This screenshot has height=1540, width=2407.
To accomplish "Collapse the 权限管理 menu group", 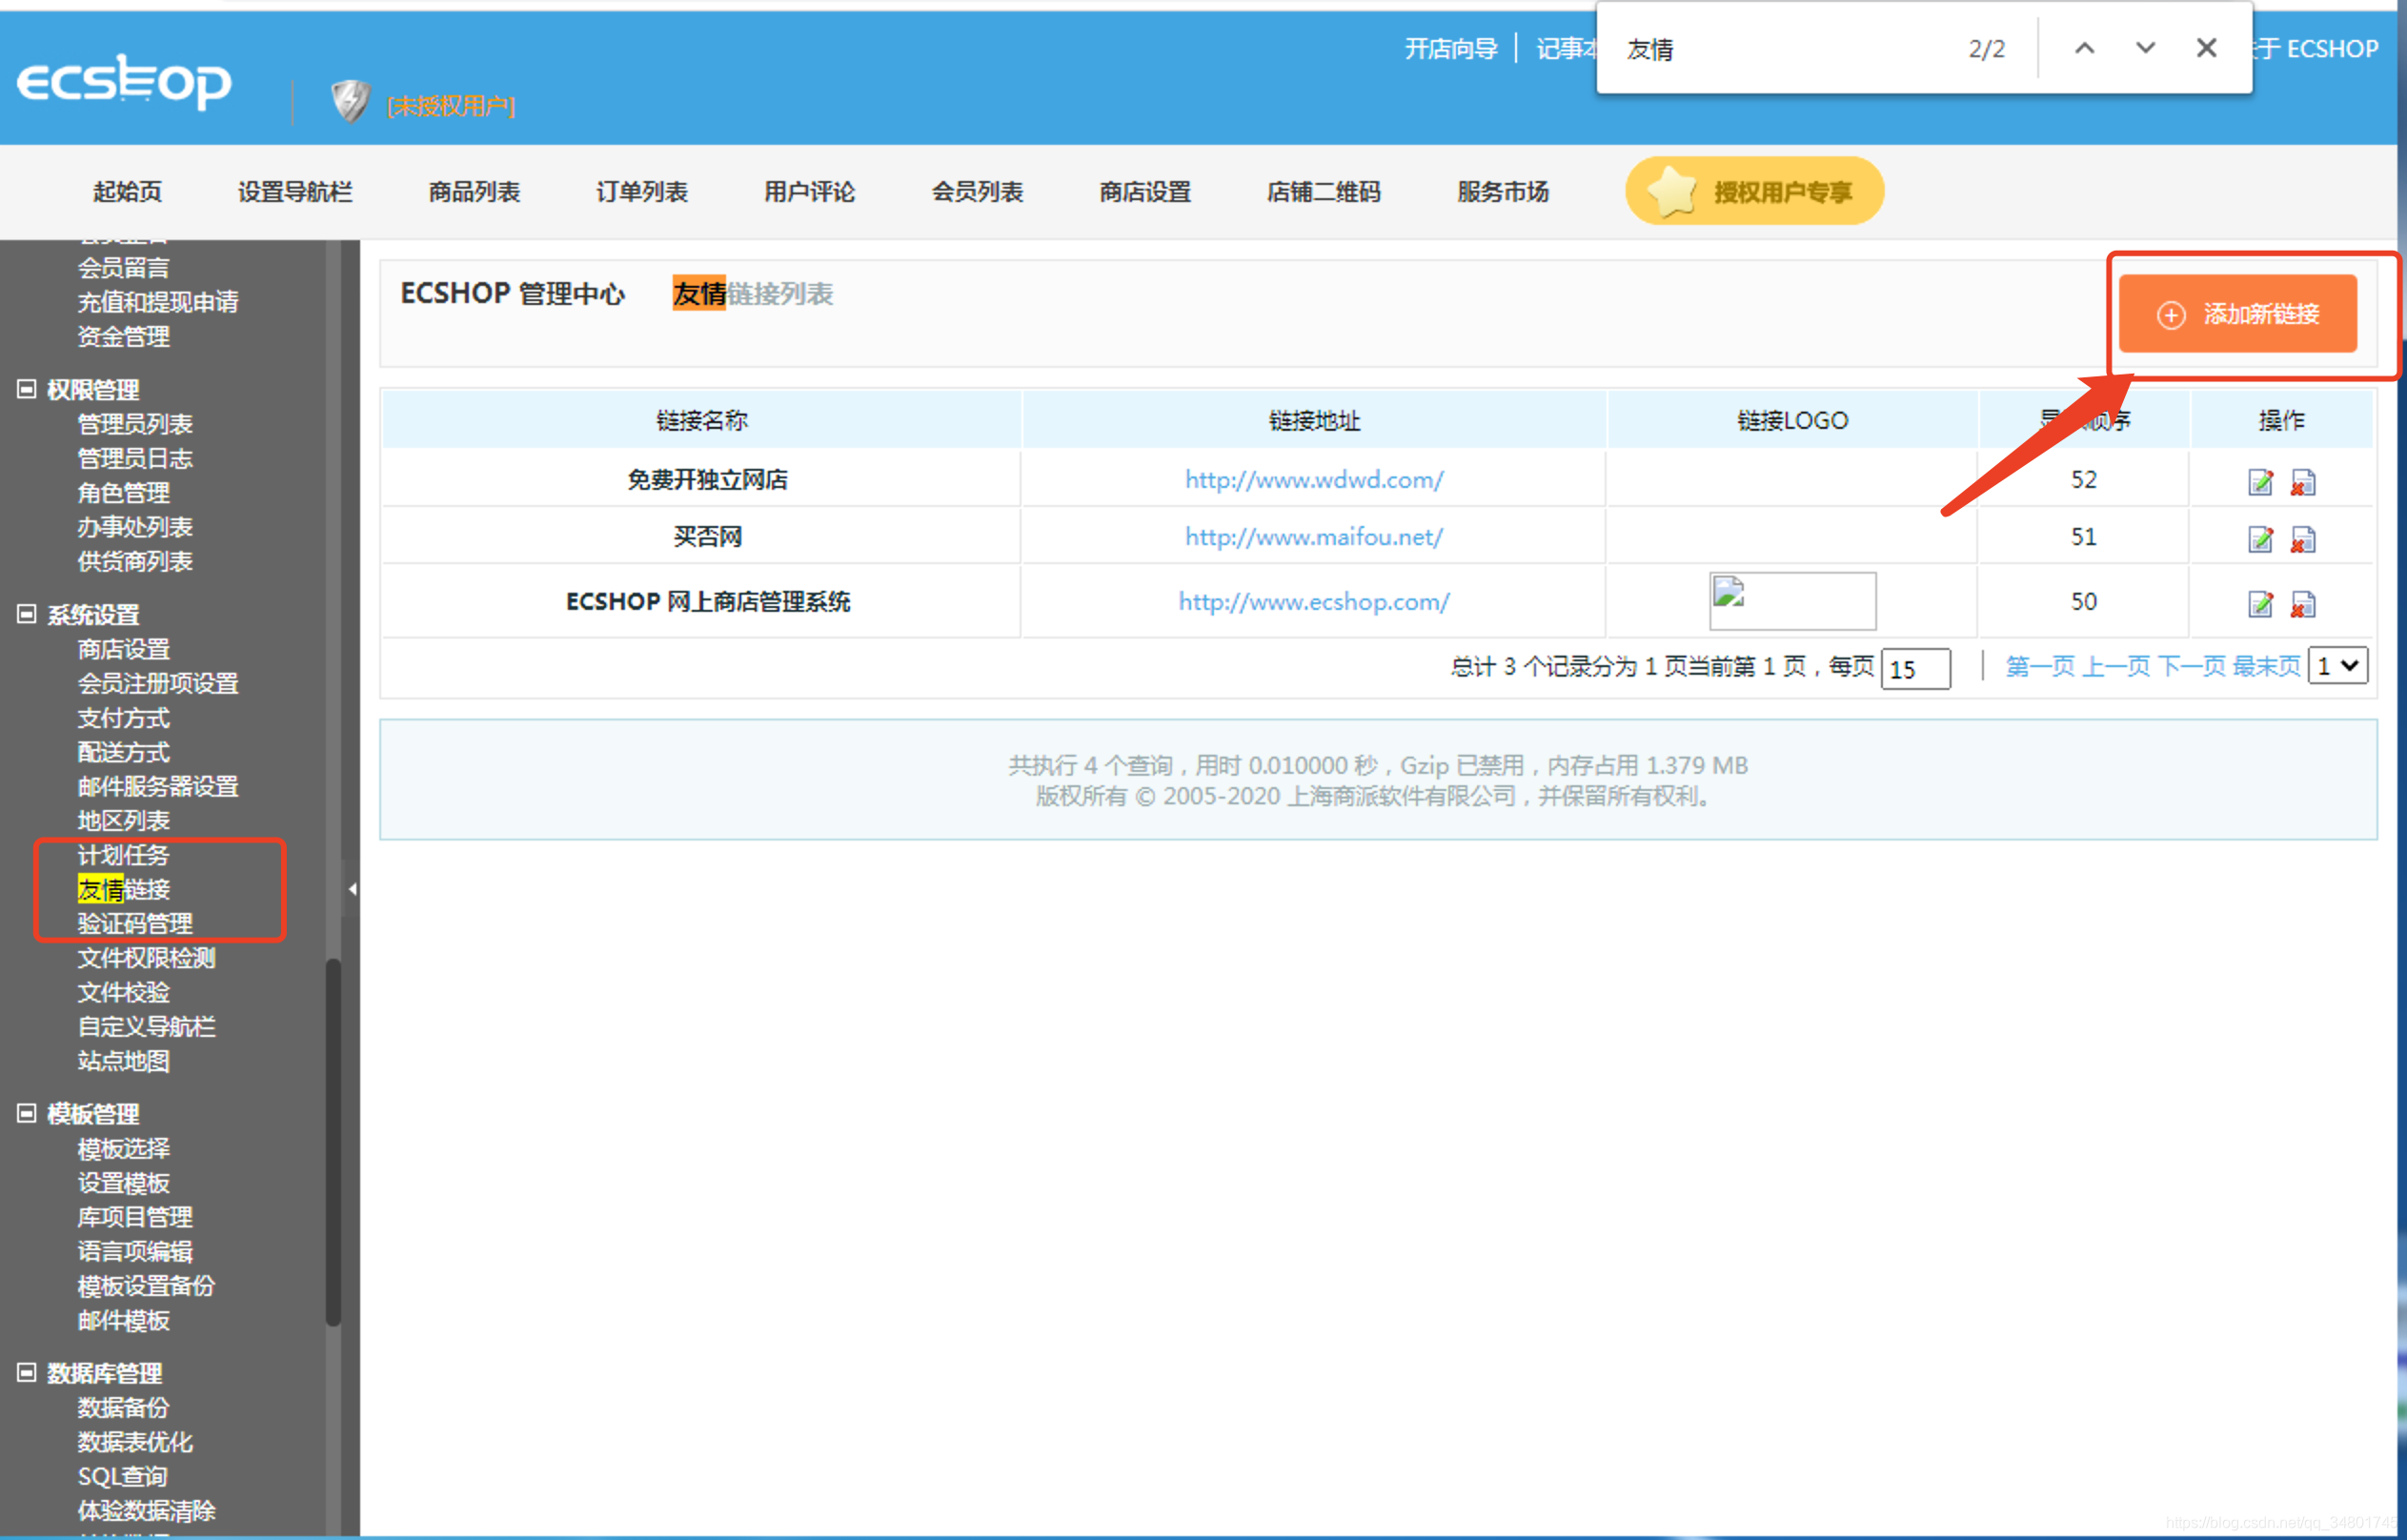I will point(27,389).
